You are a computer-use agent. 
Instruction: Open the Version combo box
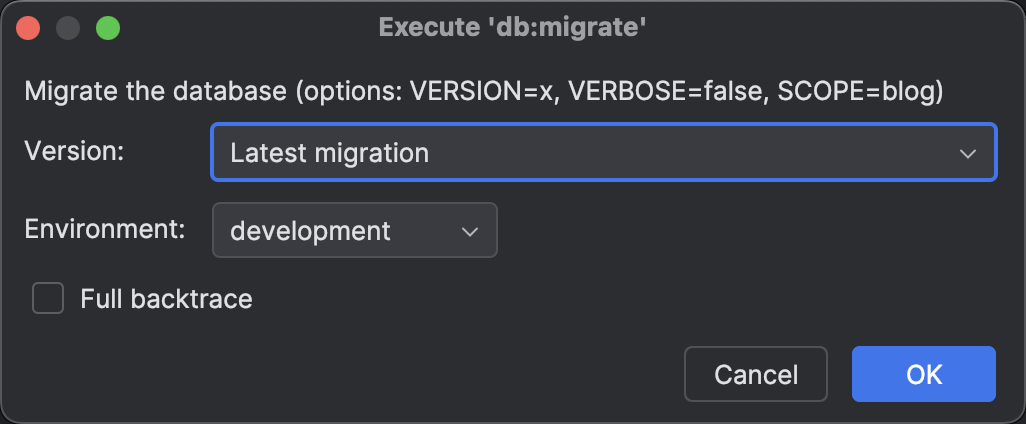pyautogui.click(x=603, y=153)
